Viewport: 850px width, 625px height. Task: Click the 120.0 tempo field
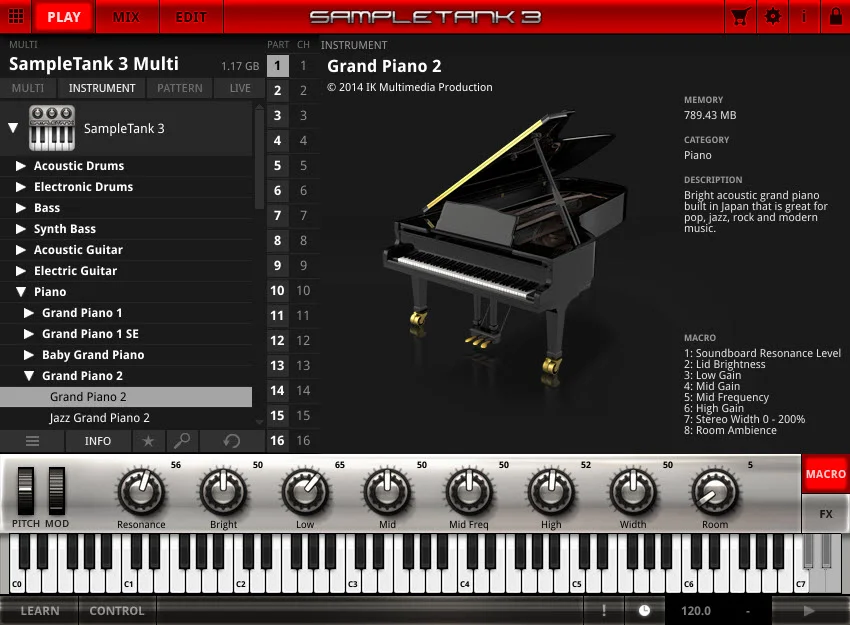pyautogui.click(x=696, y=611)
